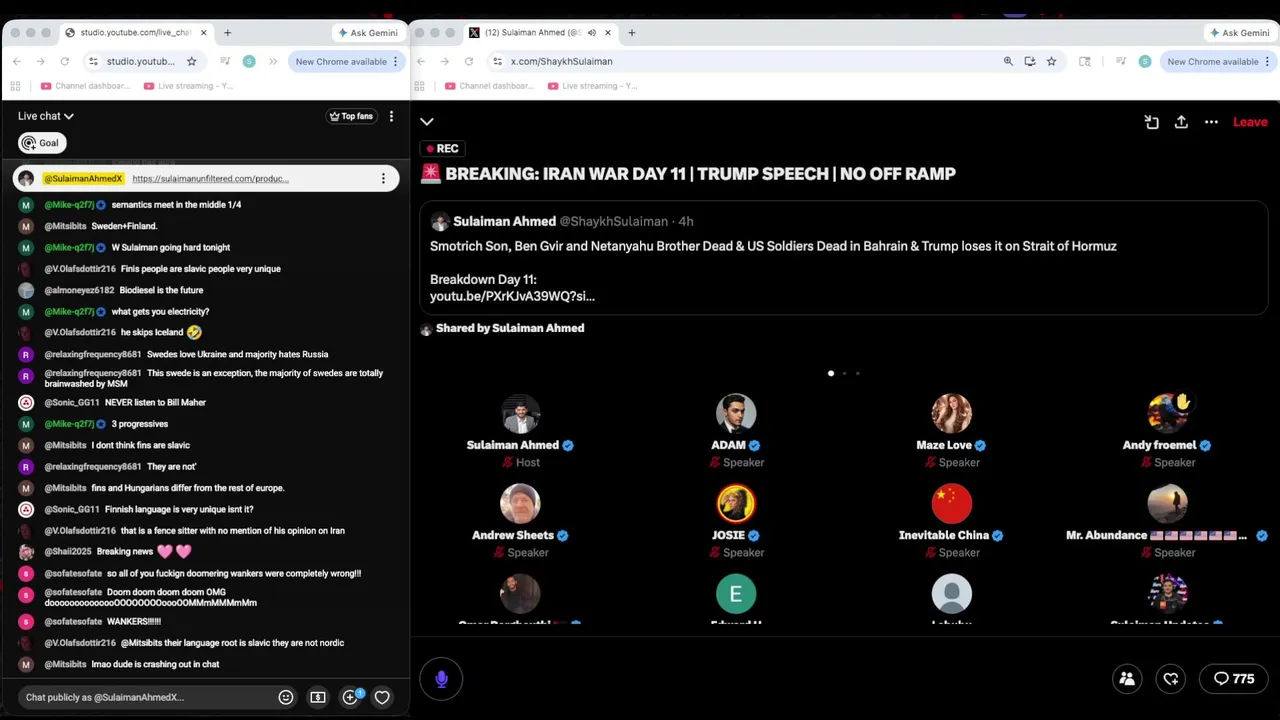Open speaker ADAM's avatar
This screenshot has width=1280, height=720.
pyautogui.click(x=736, y=414)
